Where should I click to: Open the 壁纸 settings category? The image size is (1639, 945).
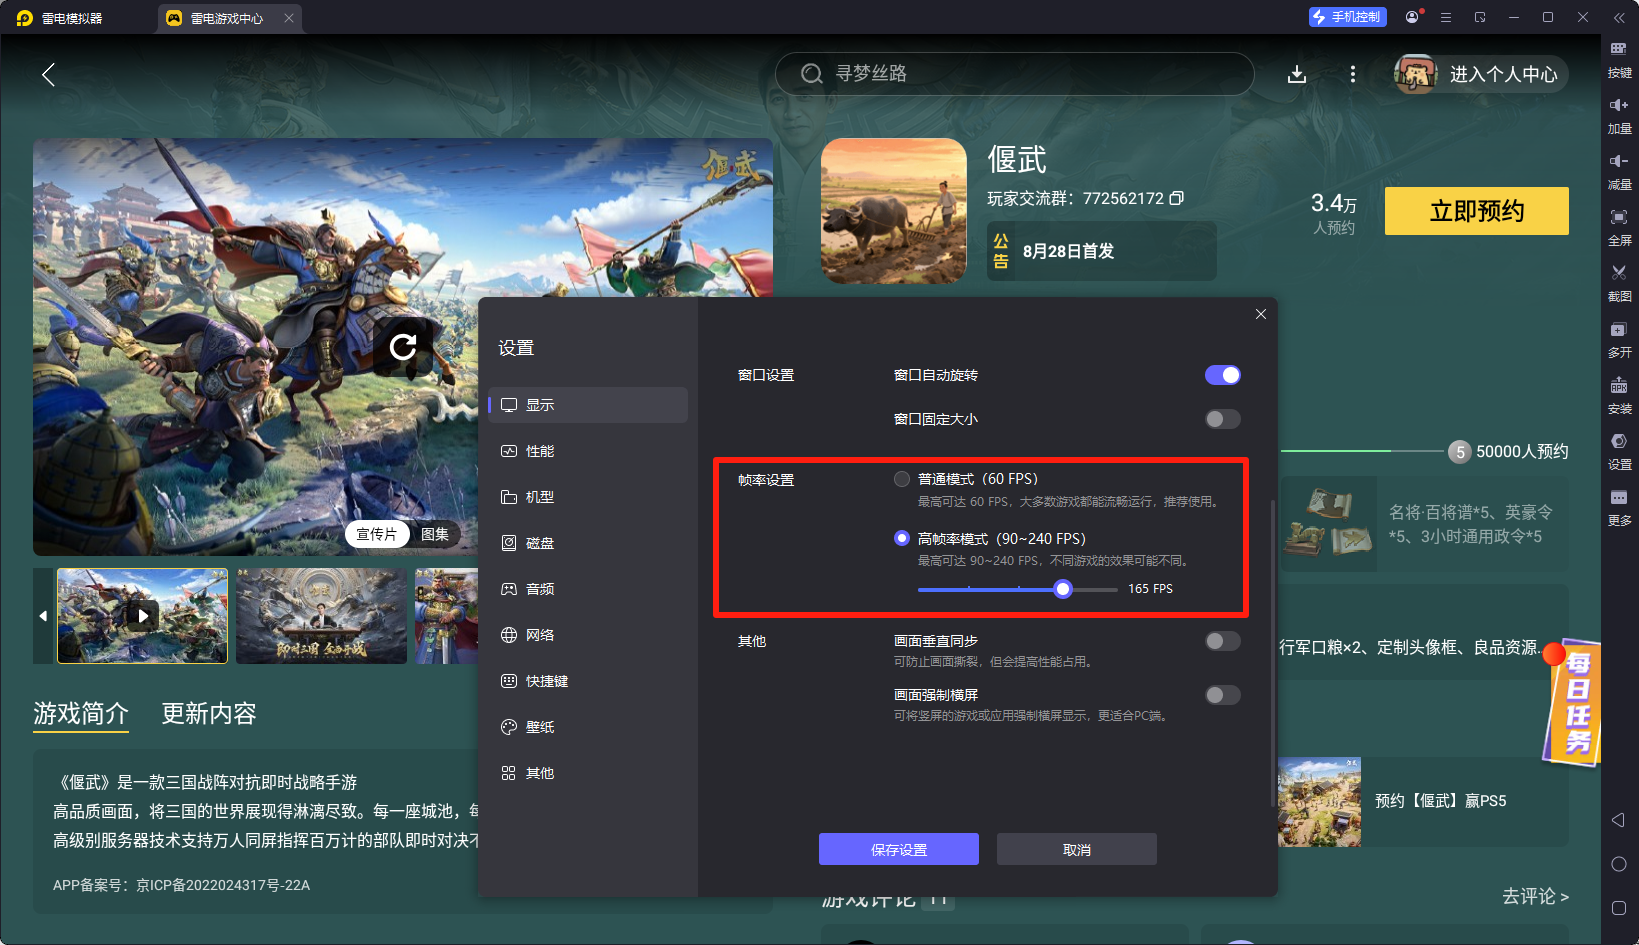point(588,727)
